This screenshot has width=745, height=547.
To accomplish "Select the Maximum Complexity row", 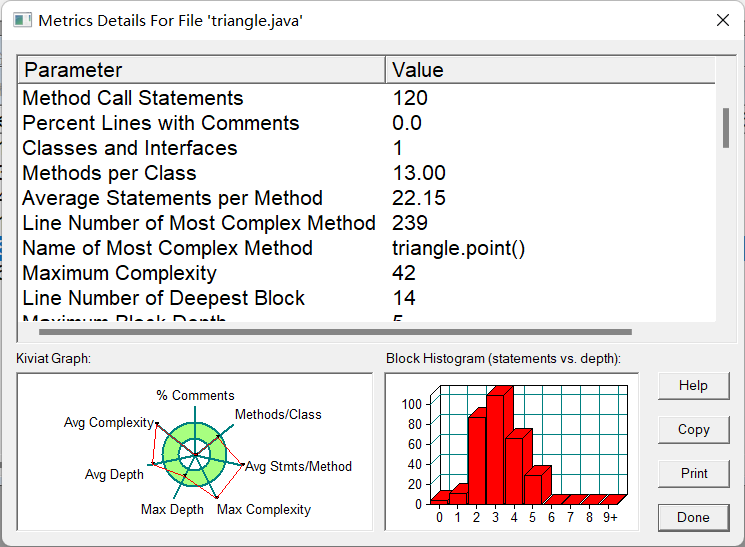I will [x=367, y=273].
